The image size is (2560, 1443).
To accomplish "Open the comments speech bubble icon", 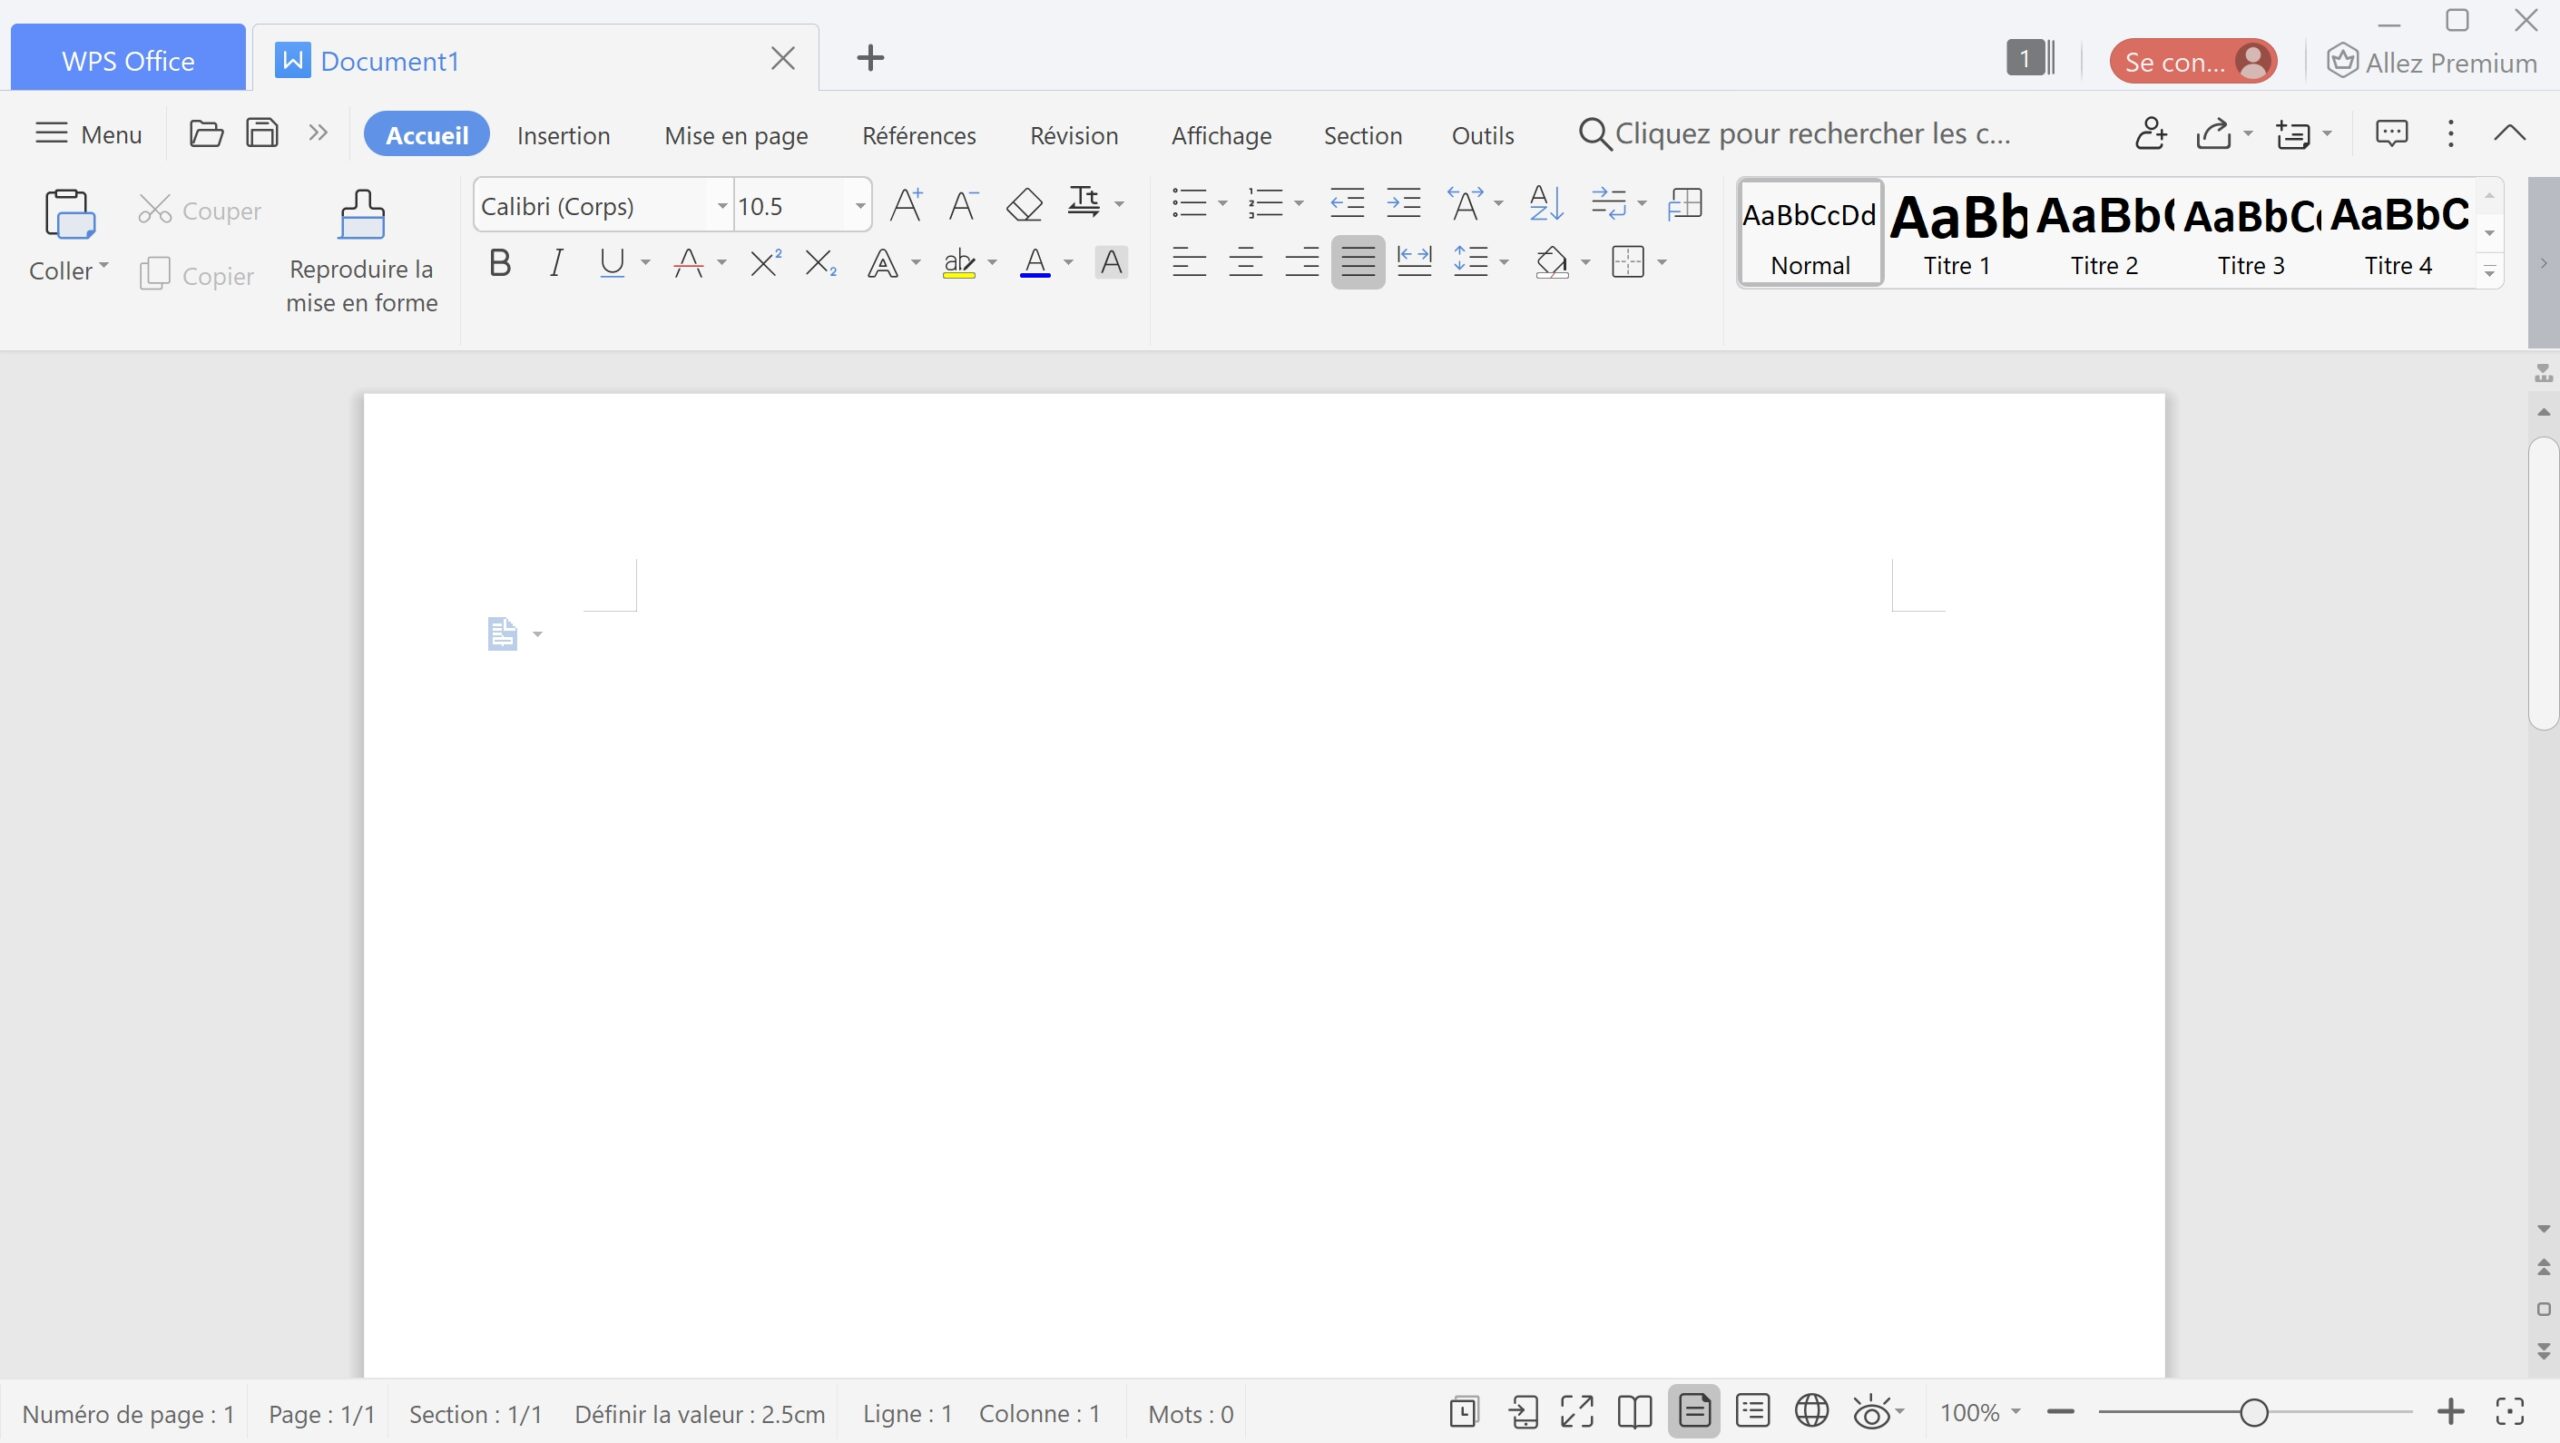I will (2391, 133).
